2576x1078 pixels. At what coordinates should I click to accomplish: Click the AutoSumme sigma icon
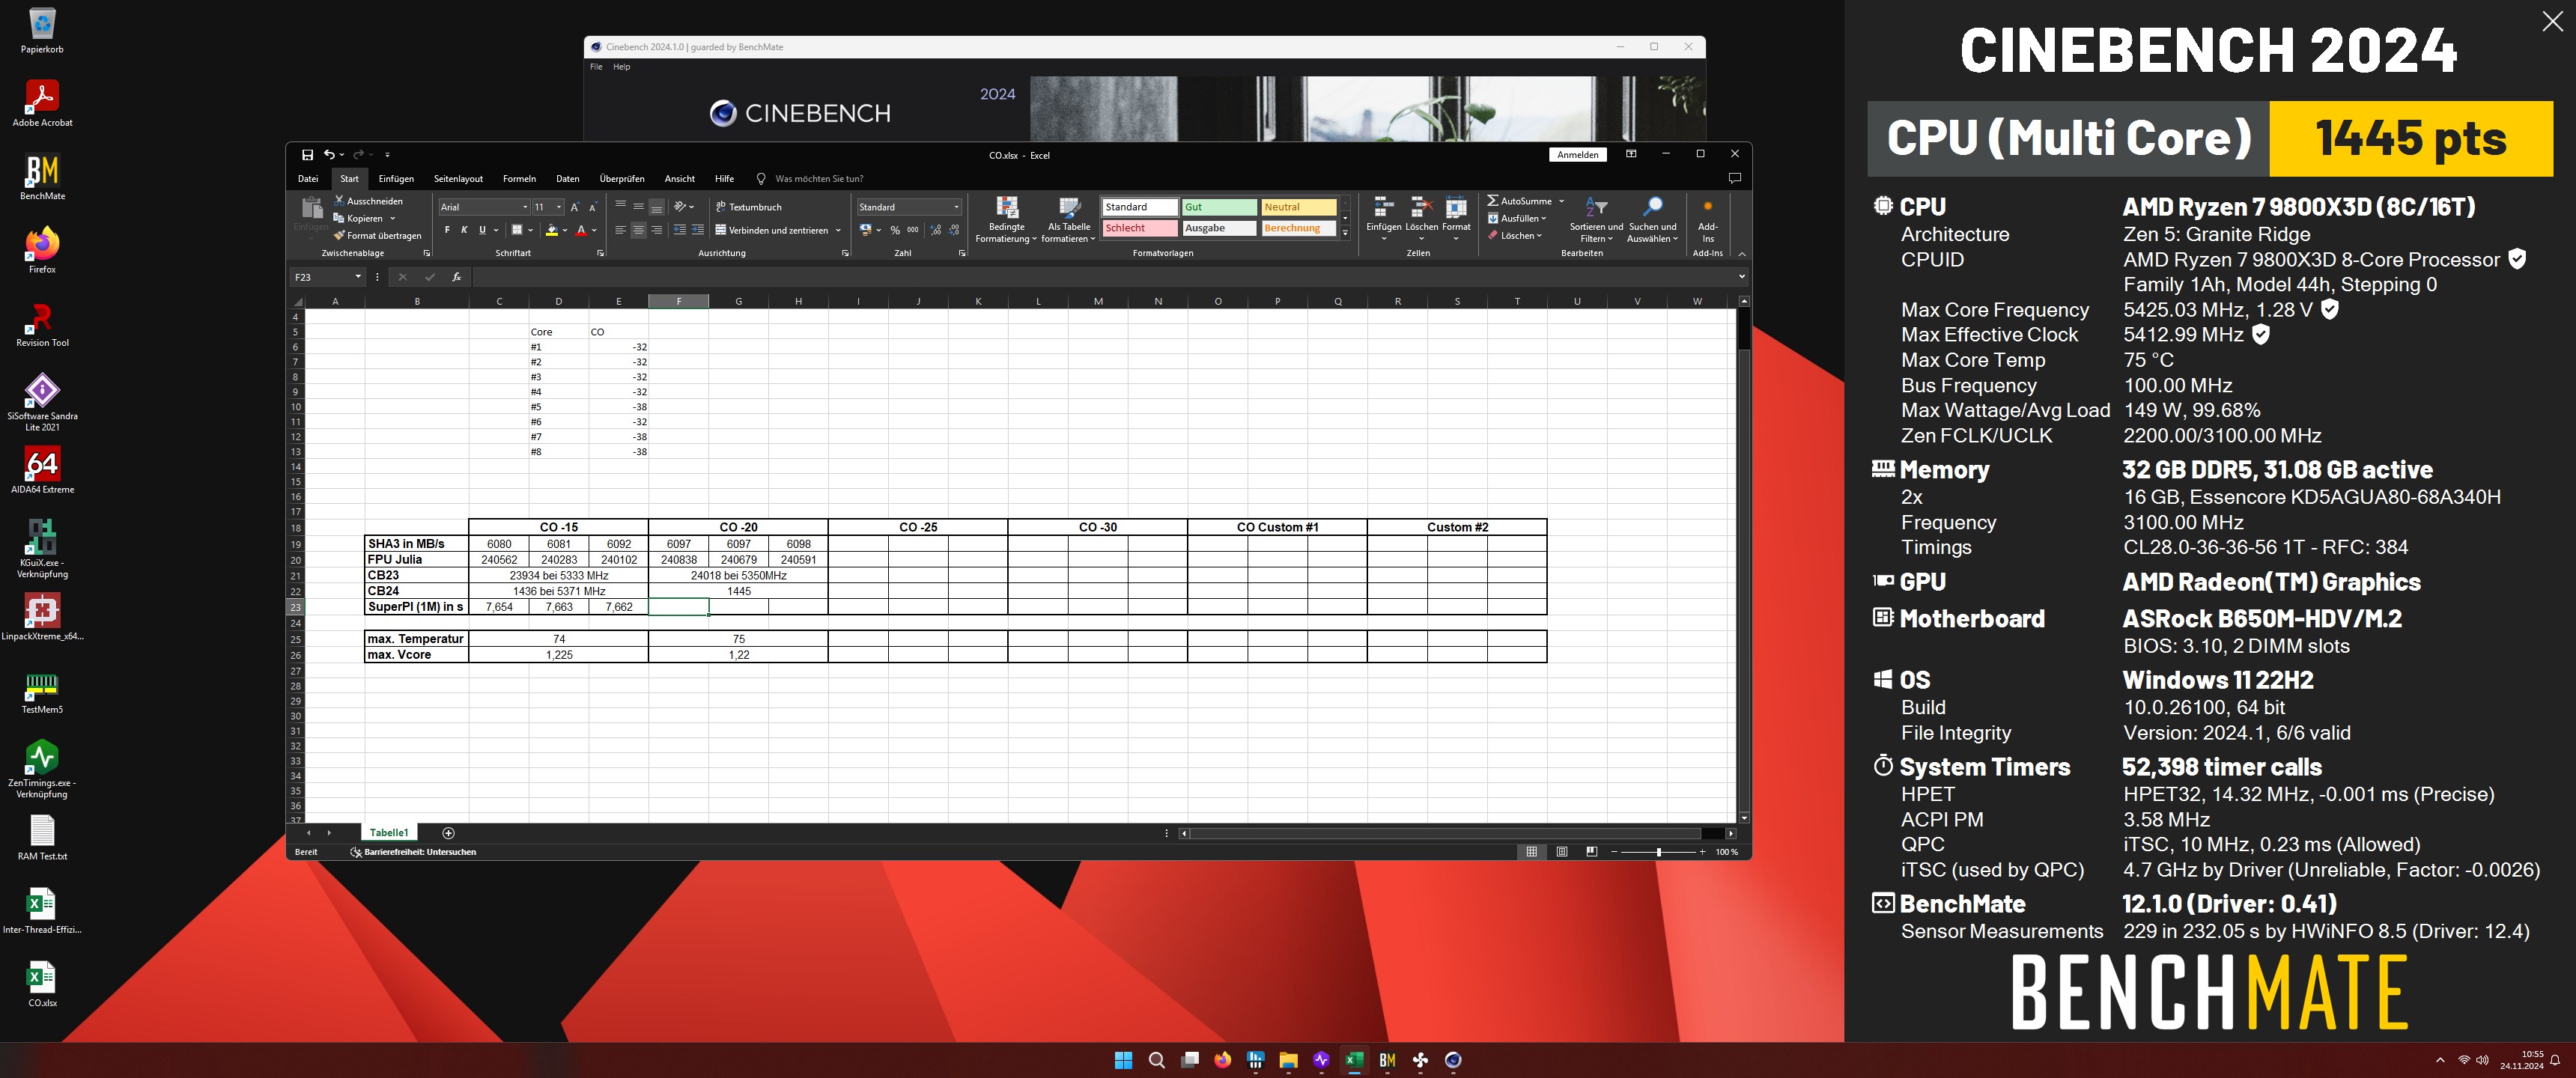(1492, 201)
